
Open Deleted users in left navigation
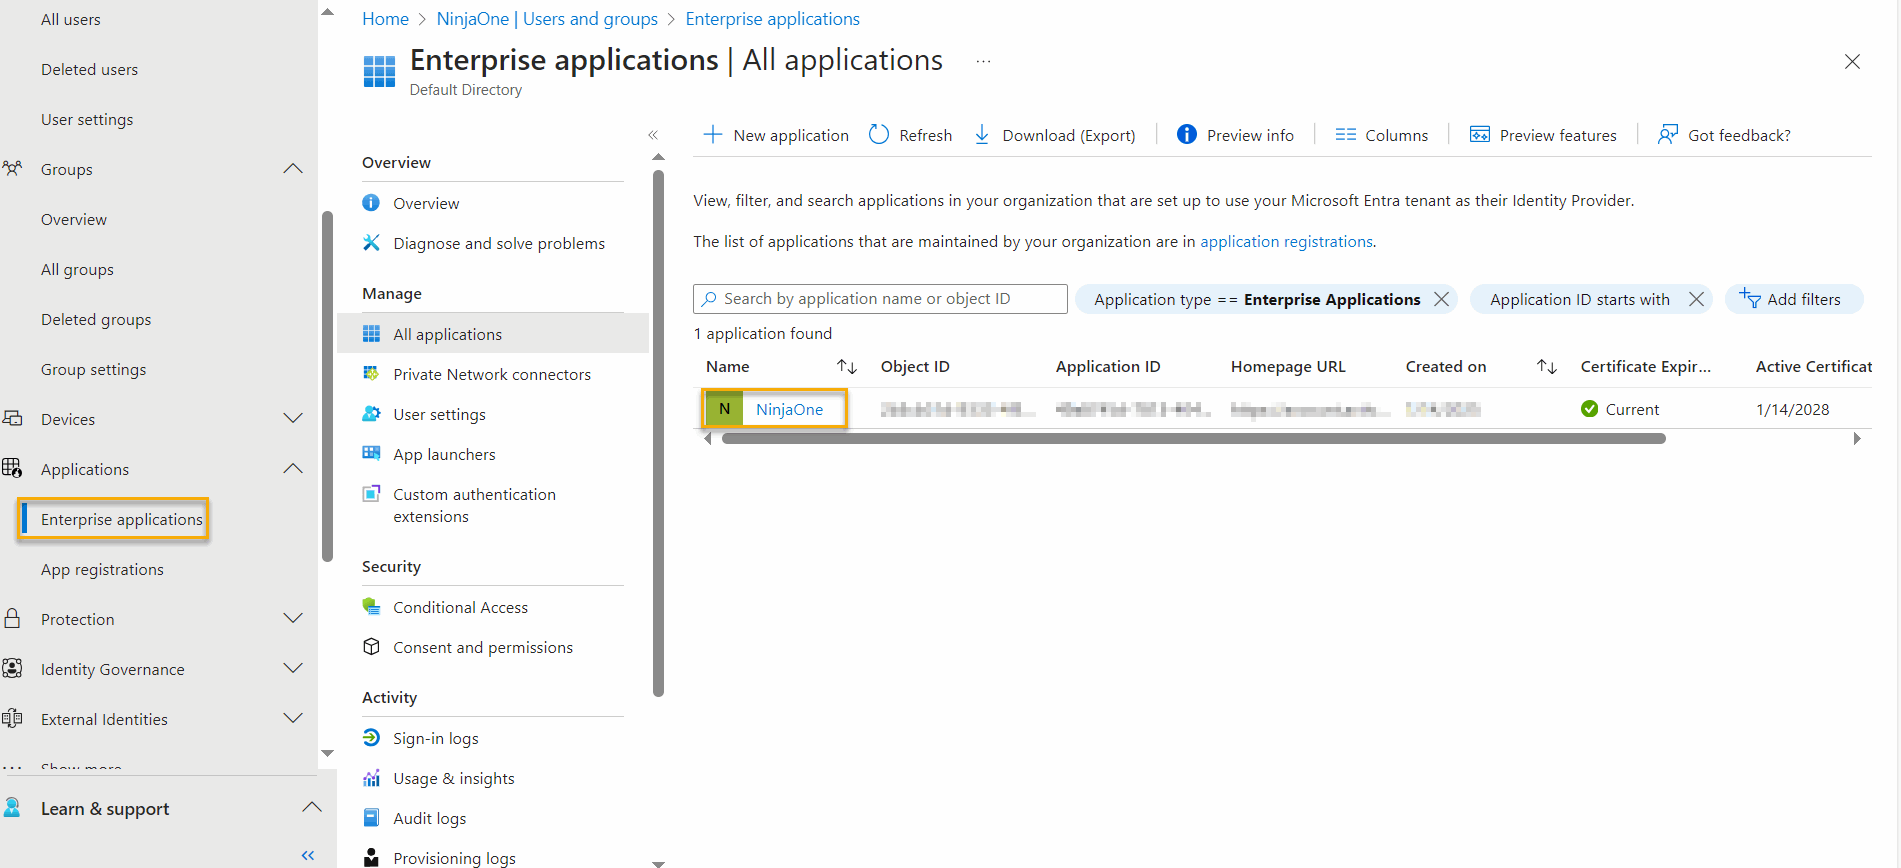89,69
